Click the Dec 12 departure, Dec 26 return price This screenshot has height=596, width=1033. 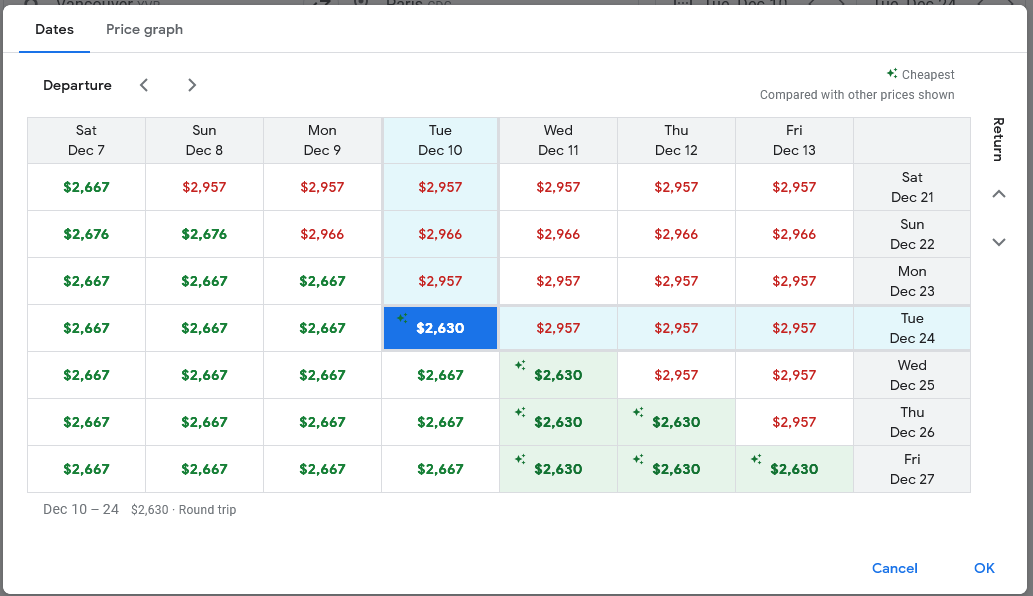pyautogui.click(x=676, y=422)
